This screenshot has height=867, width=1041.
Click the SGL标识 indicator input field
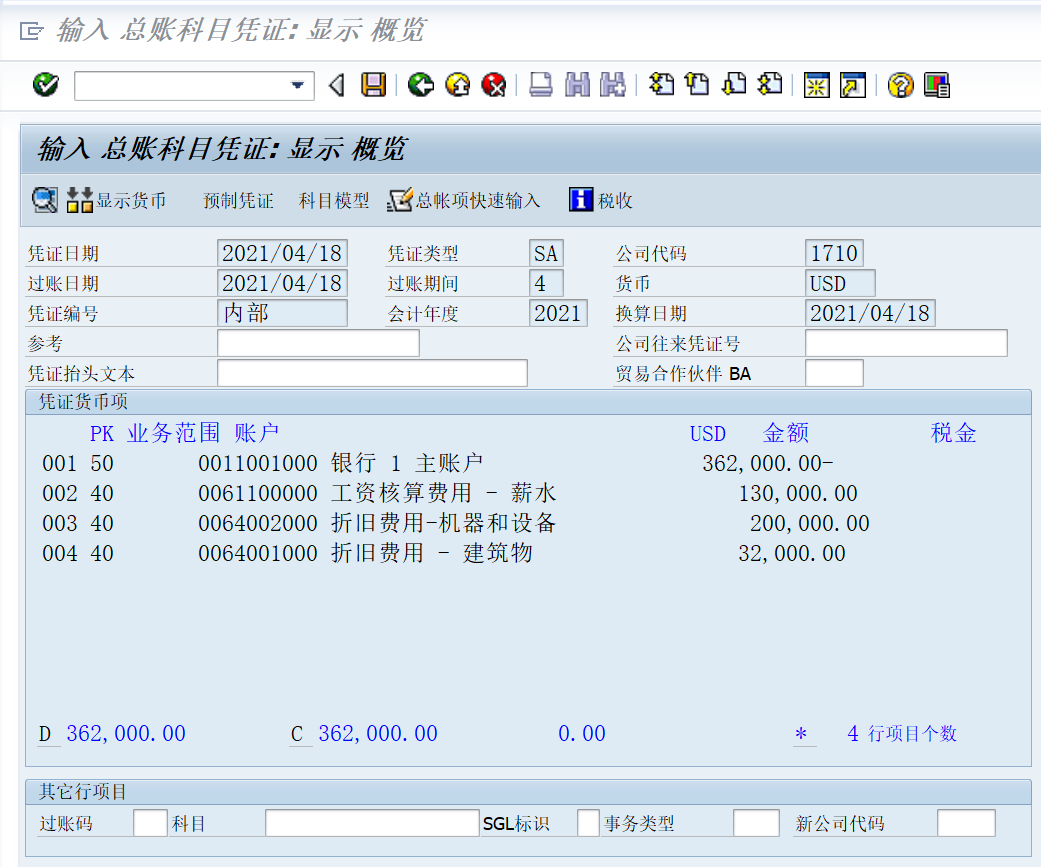click(x=588, y=823)
